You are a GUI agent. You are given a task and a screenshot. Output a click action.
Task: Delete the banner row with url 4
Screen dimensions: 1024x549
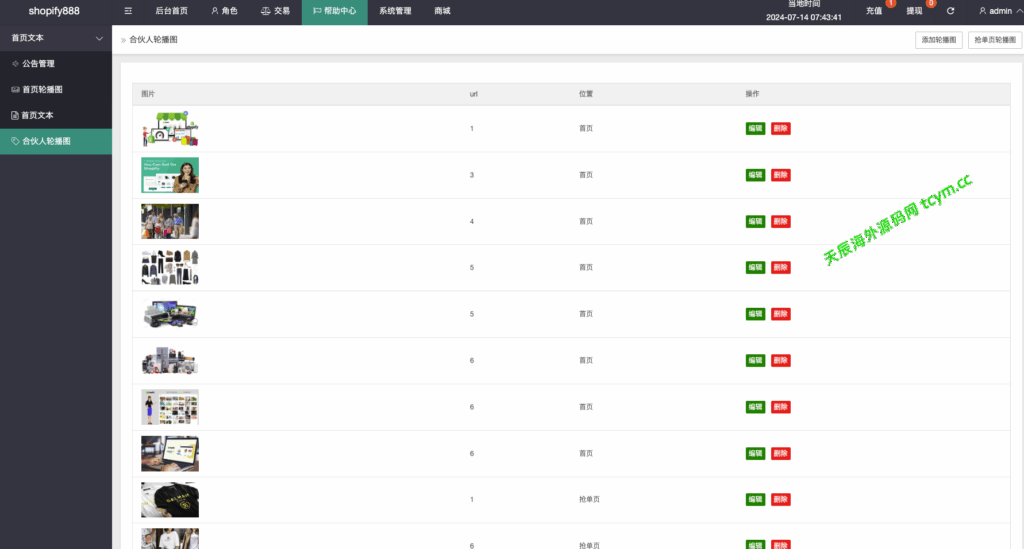(x=780, y=221)
